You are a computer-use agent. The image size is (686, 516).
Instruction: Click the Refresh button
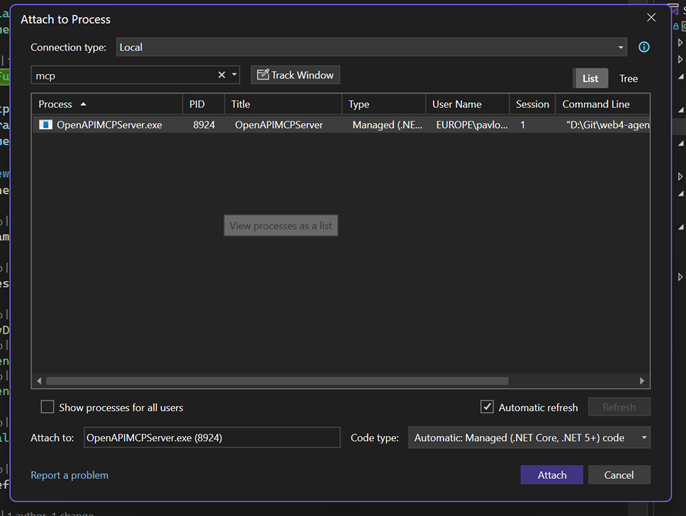point(619,407)
